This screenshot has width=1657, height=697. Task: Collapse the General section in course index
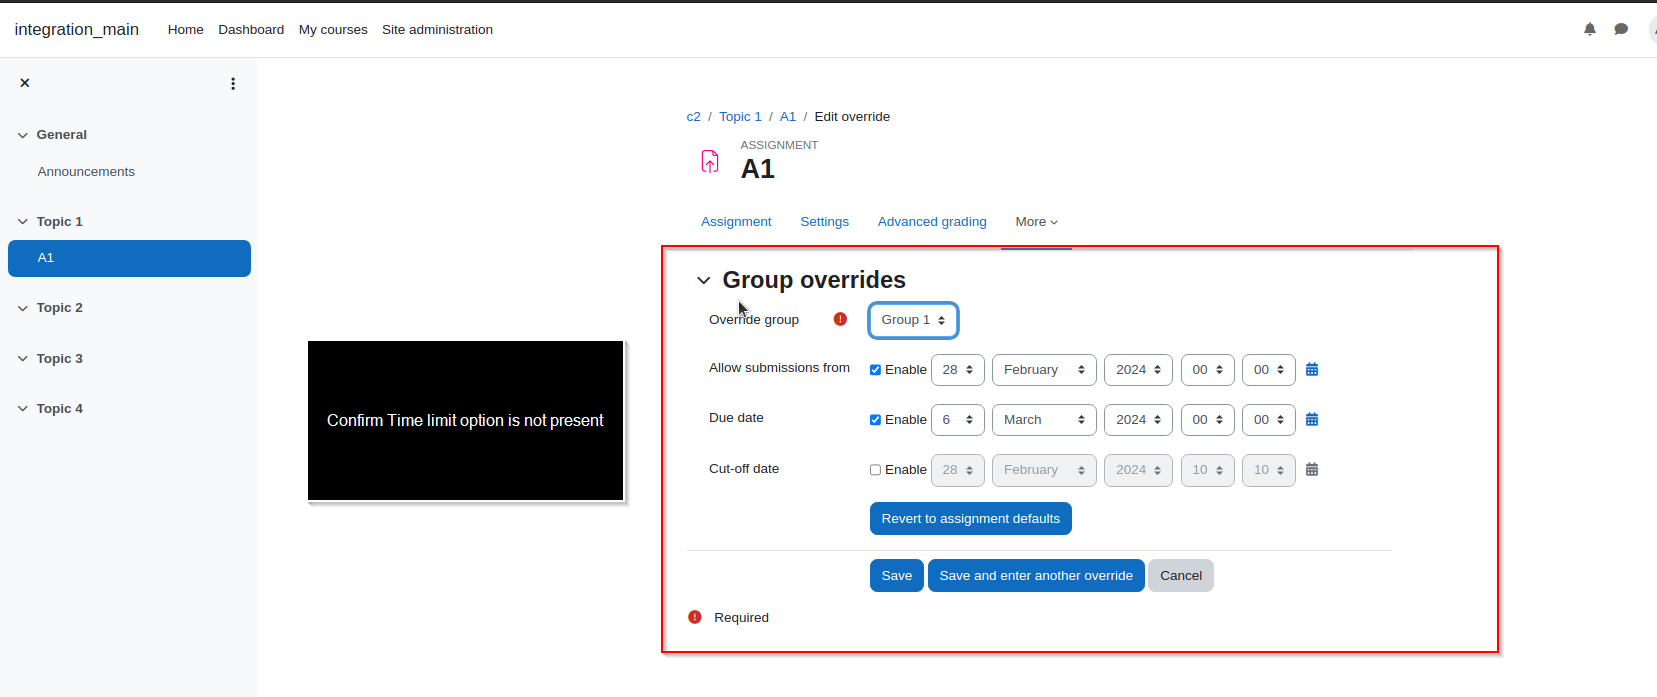[x=22, y=135]
